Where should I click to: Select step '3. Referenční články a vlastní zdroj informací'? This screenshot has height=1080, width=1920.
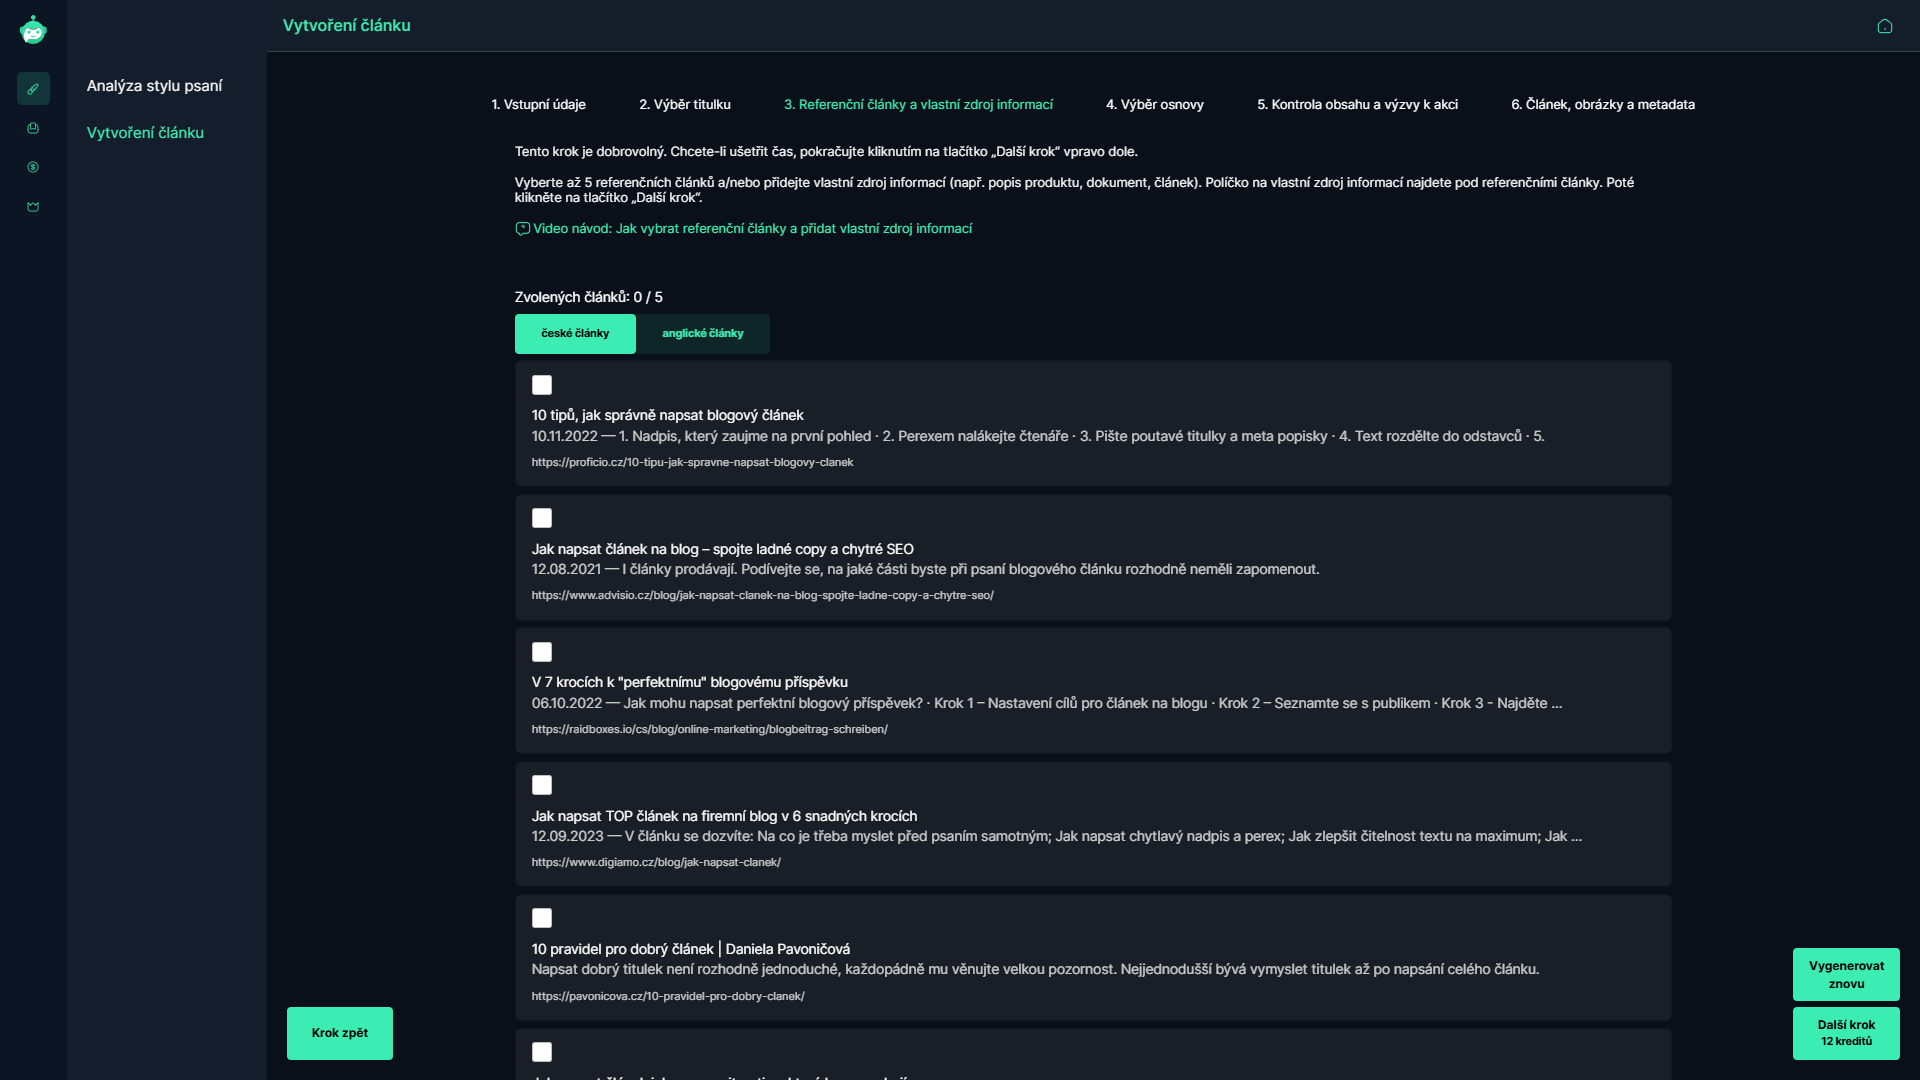[x=918, y=105]
